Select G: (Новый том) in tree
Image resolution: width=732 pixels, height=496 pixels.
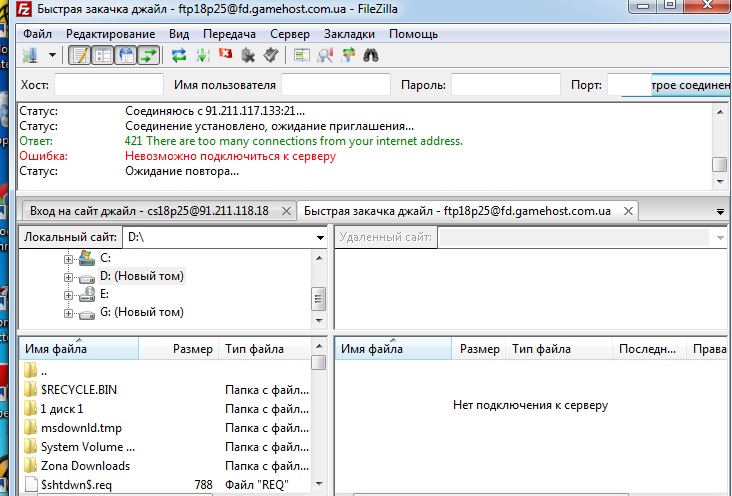pyautogui.click(x=142, y=312)
